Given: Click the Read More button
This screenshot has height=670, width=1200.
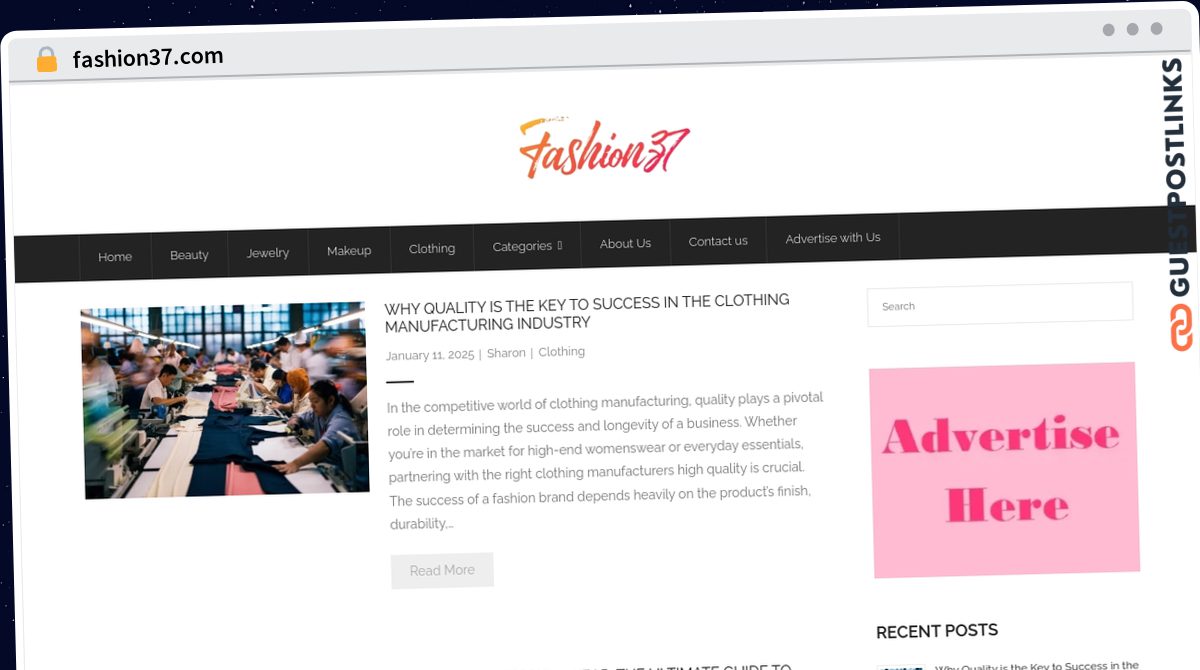Looking at the screenshot, I should (x=442, y=570).
